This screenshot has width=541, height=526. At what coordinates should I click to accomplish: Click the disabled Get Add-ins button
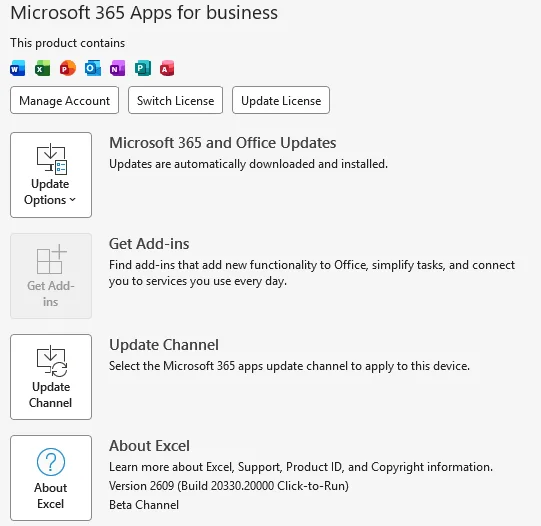point(51,276)
